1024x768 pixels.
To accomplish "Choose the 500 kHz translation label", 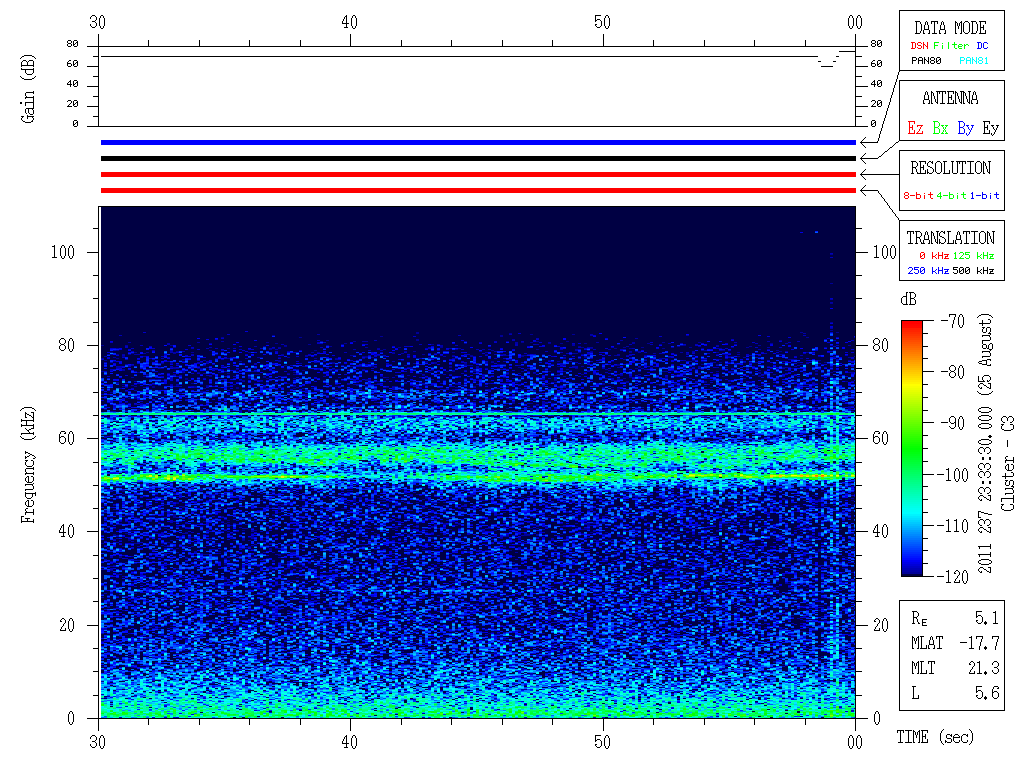I will tap(973, 271).
